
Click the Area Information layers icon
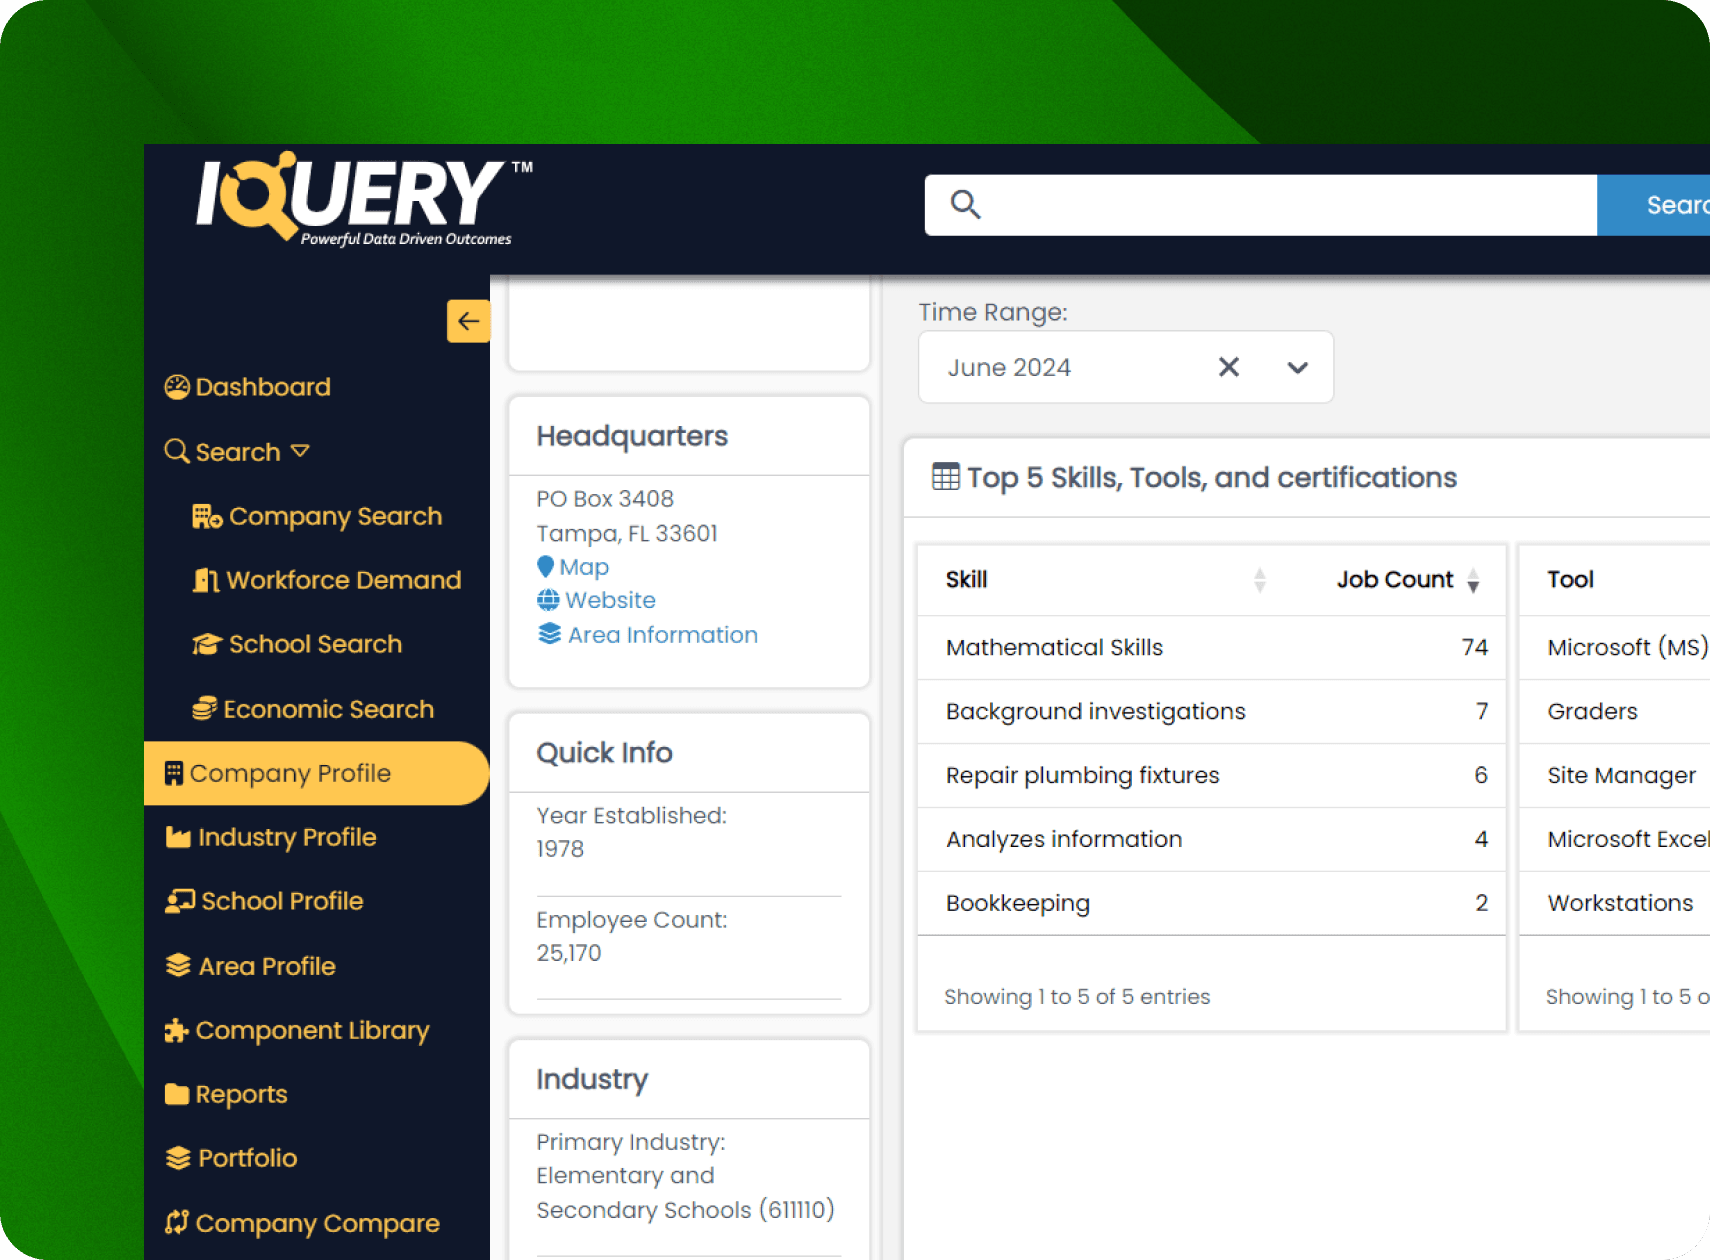click(549, 634)
